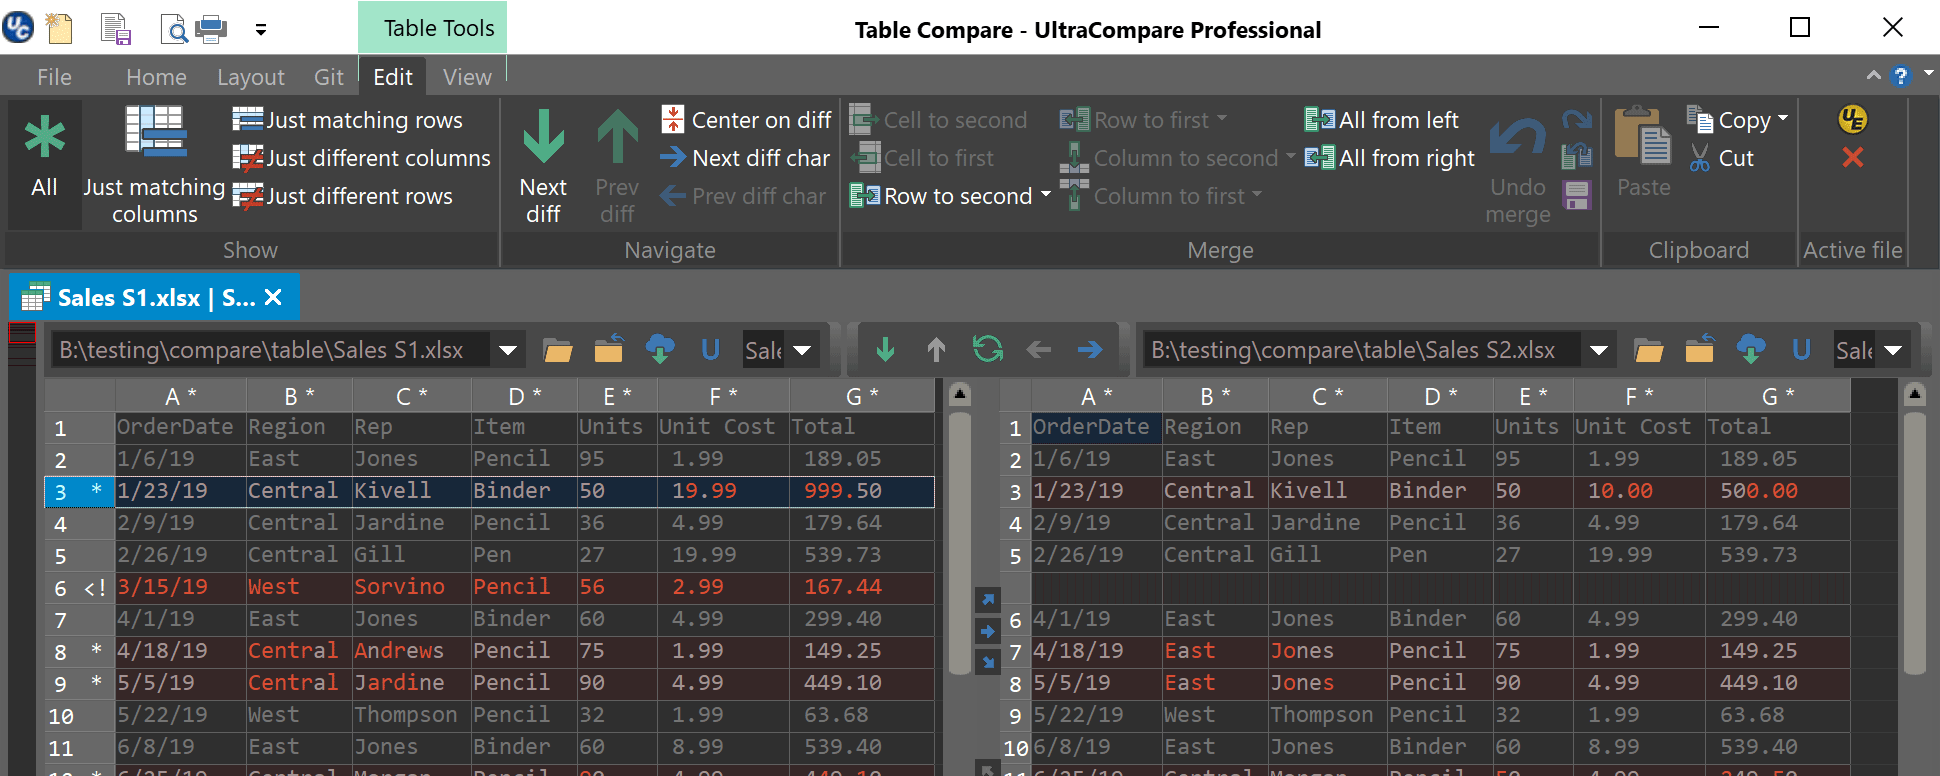Switch to the View ribbon tab
Image resolution: width=1940 pixels, height=776 pixels.
pos(467,77)
